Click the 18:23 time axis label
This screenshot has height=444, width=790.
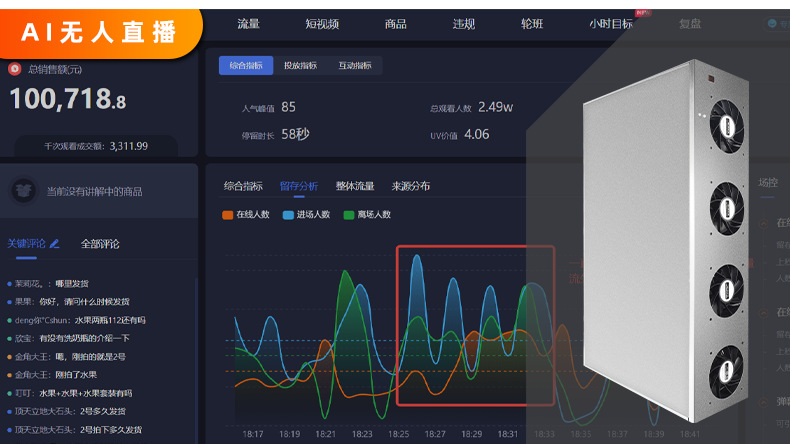click(x=362, y=434)
